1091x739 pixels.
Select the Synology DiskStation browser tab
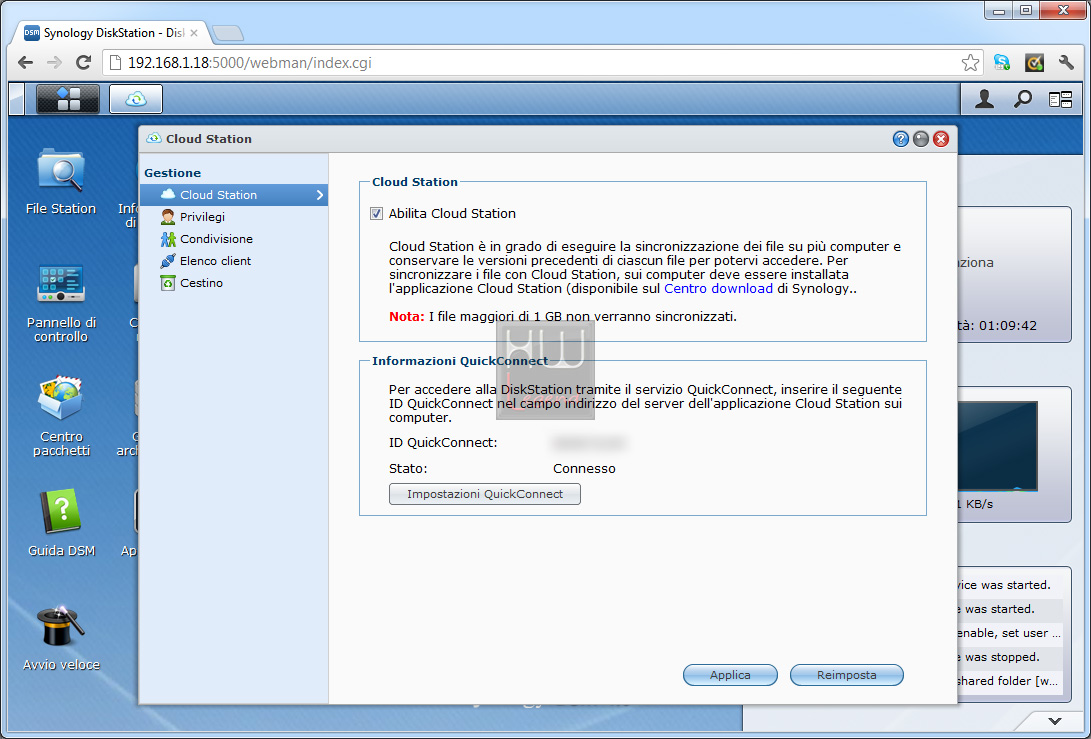pos(111,33)
